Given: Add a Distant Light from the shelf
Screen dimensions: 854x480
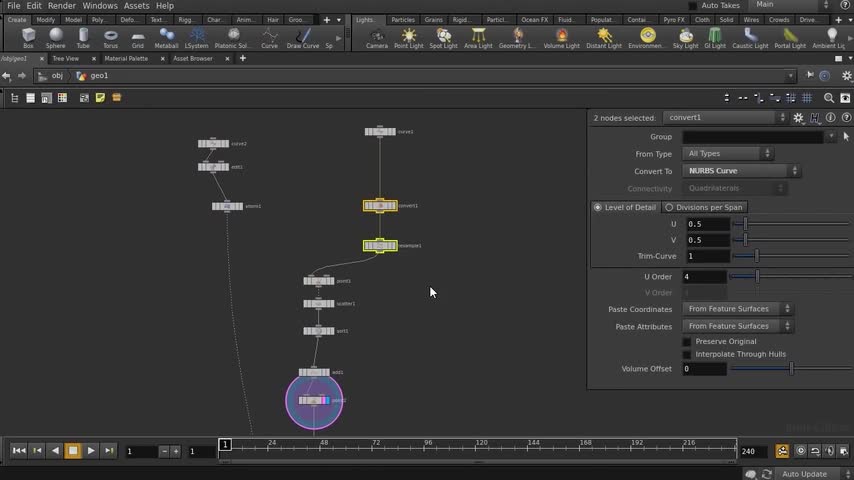Looking at the screenshot, I should pyautogui.click(x=604, y=38).
